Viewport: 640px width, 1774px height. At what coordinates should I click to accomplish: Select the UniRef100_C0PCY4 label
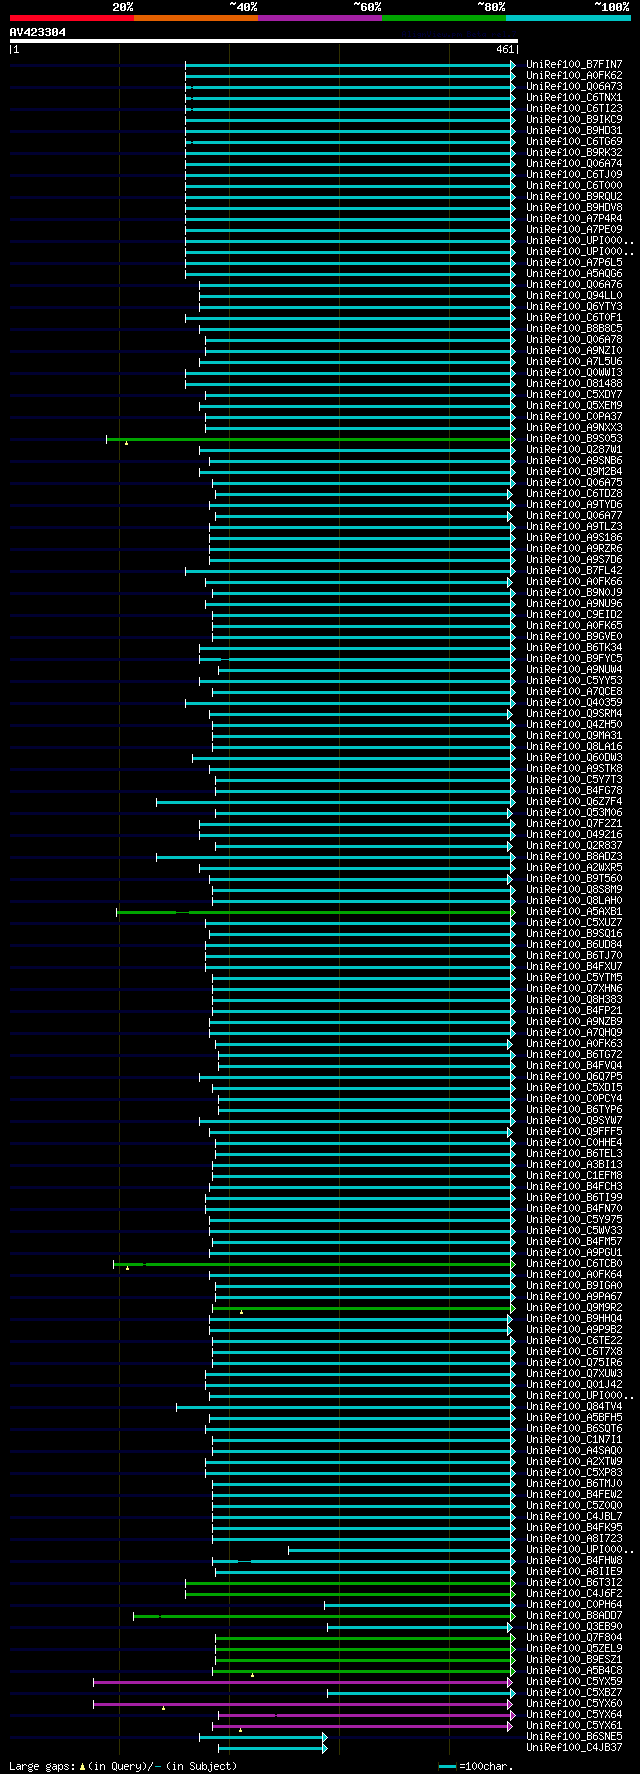point(574,1099)
